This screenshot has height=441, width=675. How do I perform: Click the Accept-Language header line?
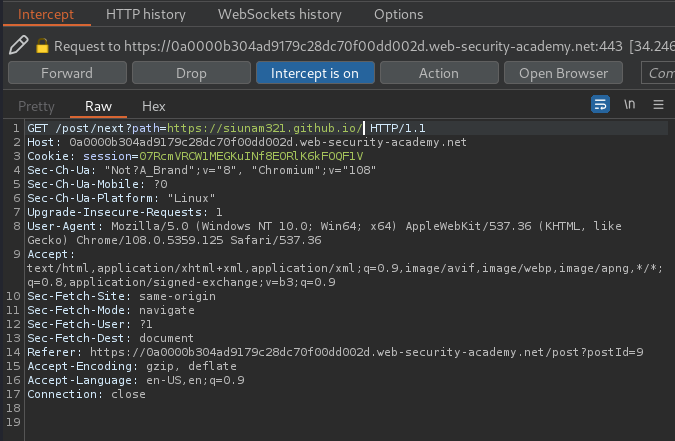pos(136,380)
